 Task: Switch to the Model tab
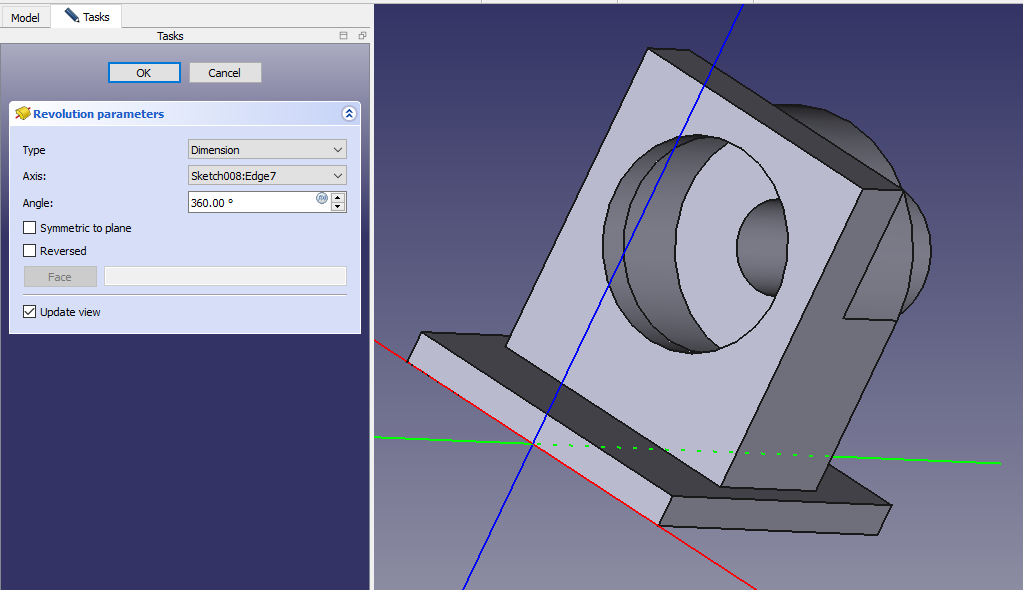pos(25,17)
